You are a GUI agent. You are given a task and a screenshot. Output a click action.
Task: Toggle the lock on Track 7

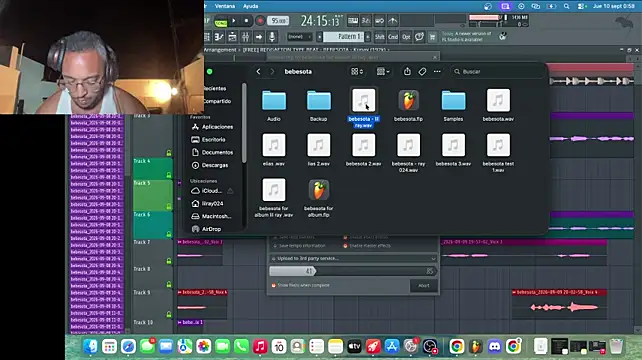point(169,261)
